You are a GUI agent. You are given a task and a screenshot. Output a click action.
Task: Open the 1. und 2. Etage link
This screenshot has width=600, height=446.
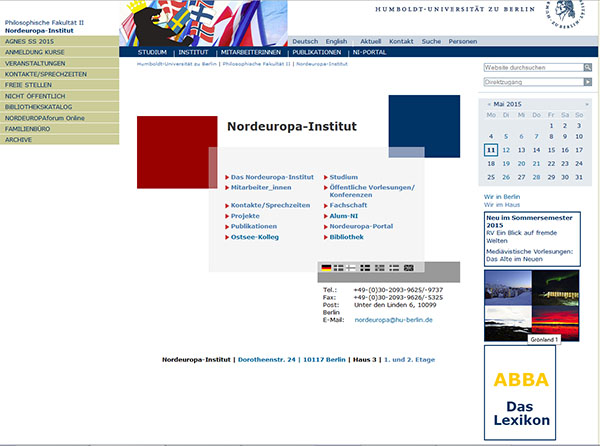(409, 360)
